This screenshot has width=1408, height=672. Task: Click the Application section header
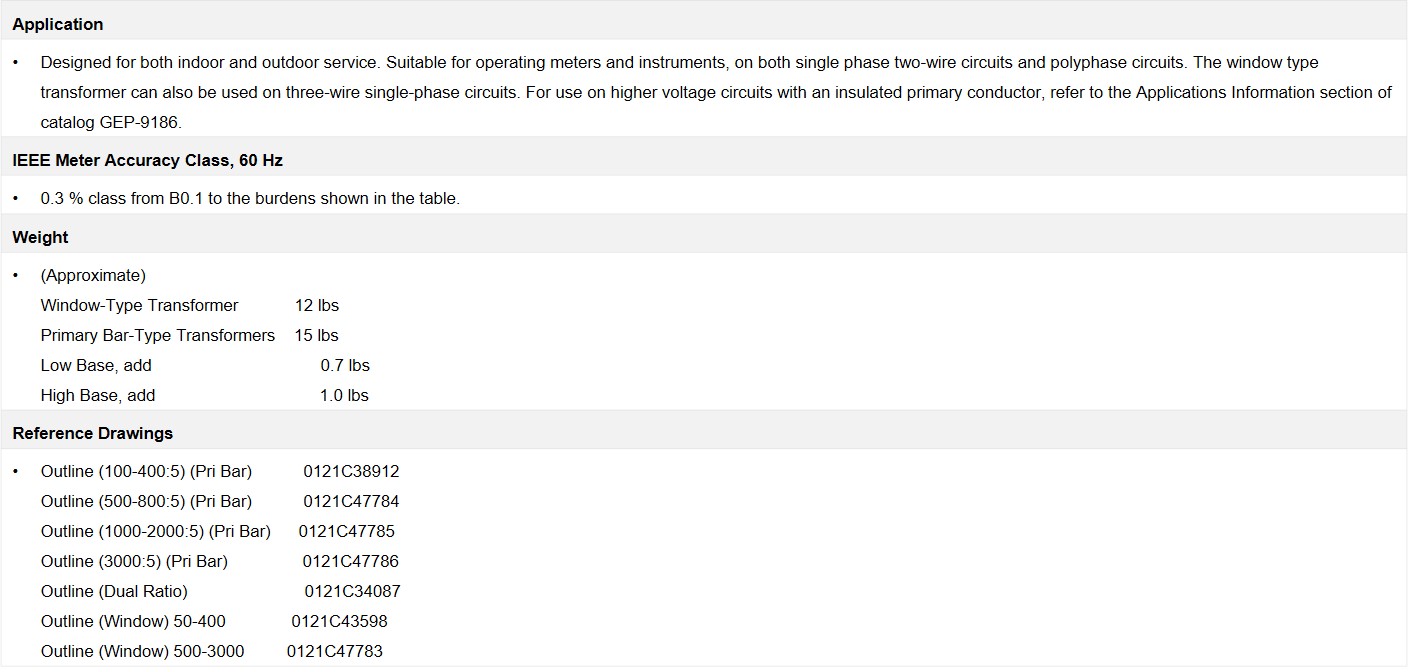click(x=57, y=24)
